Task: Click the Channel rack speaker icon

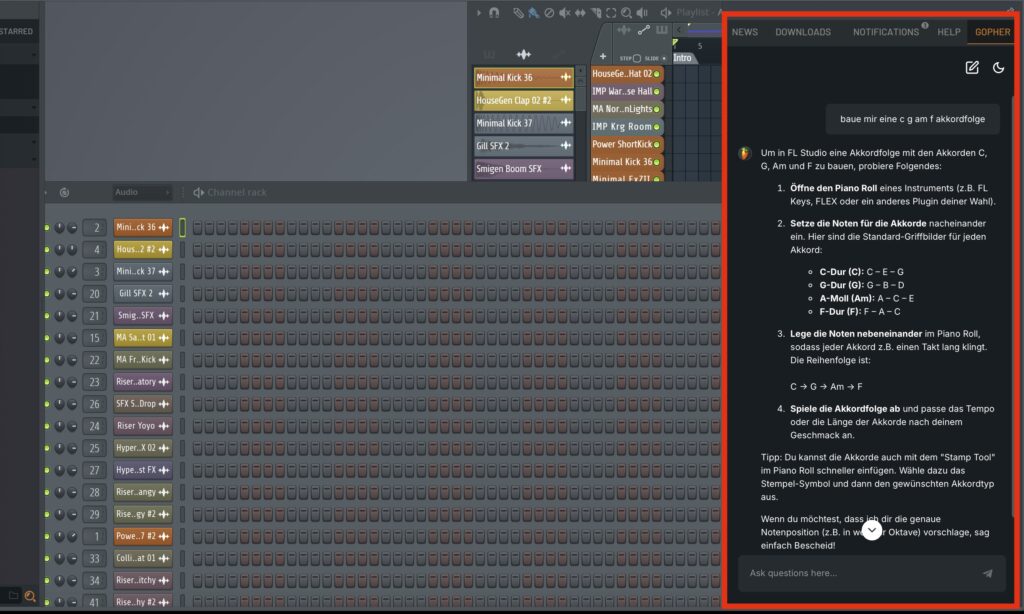Action: click(199, 193)
